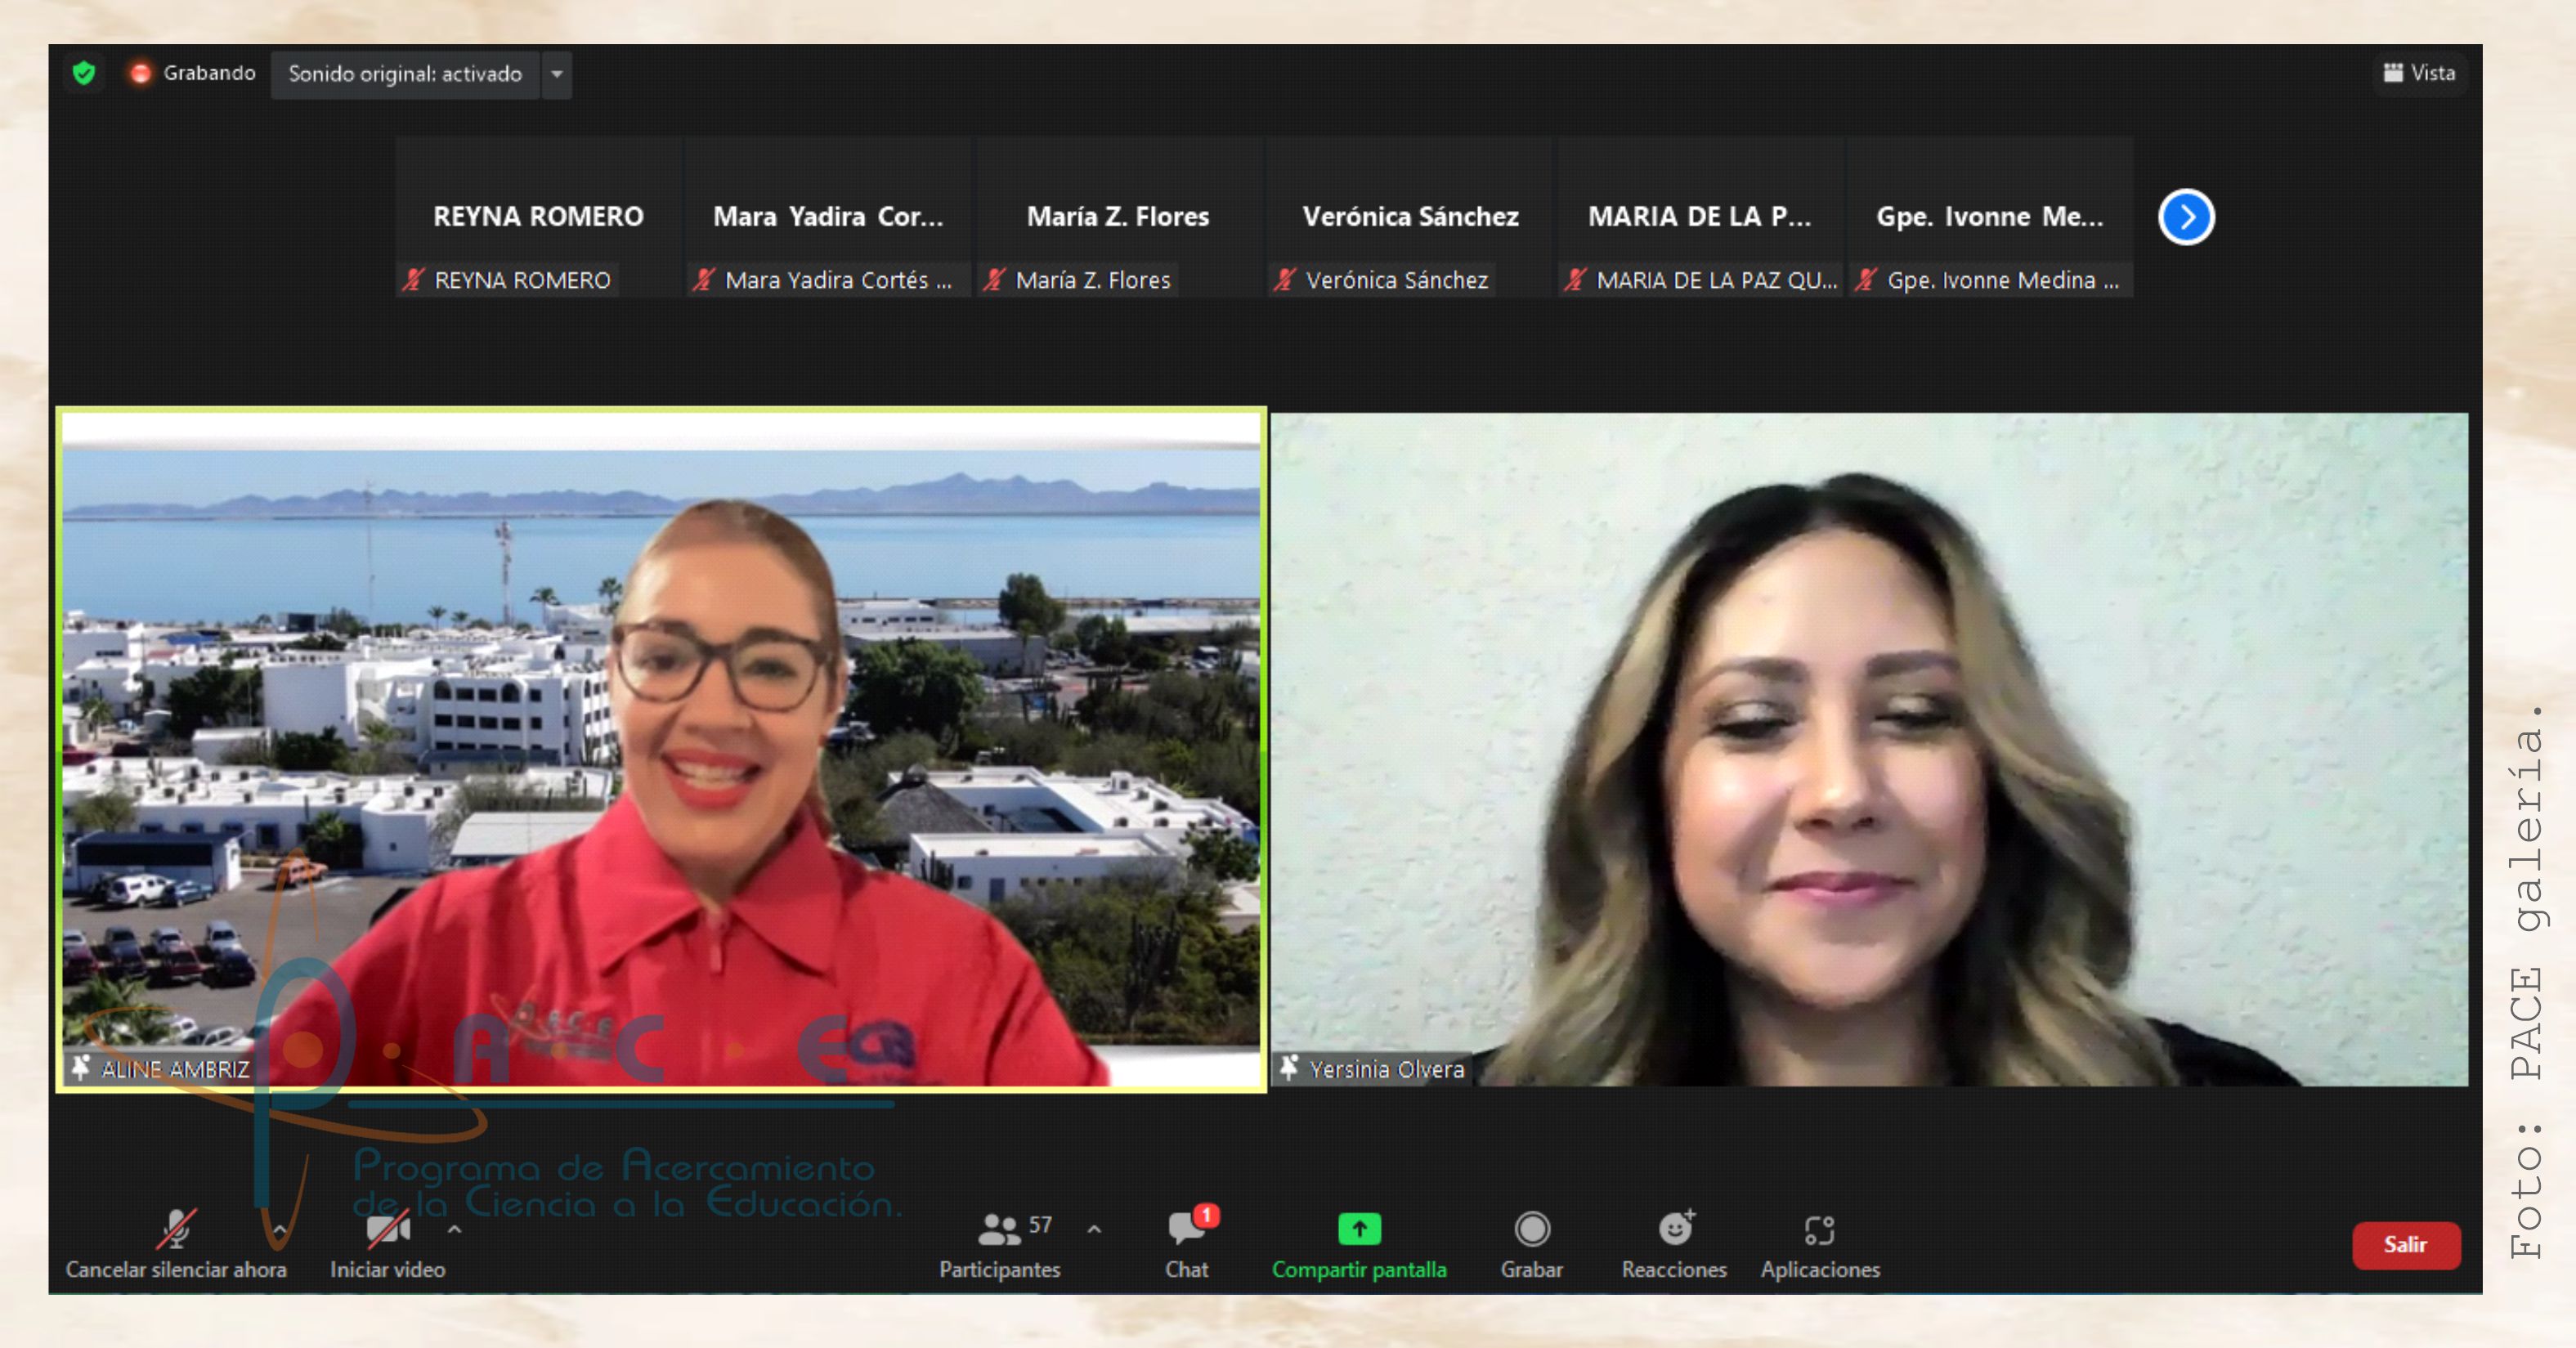
Task: Toggle Sonido original: activado button
Action: pyautogui.click(x=405, y=74)
